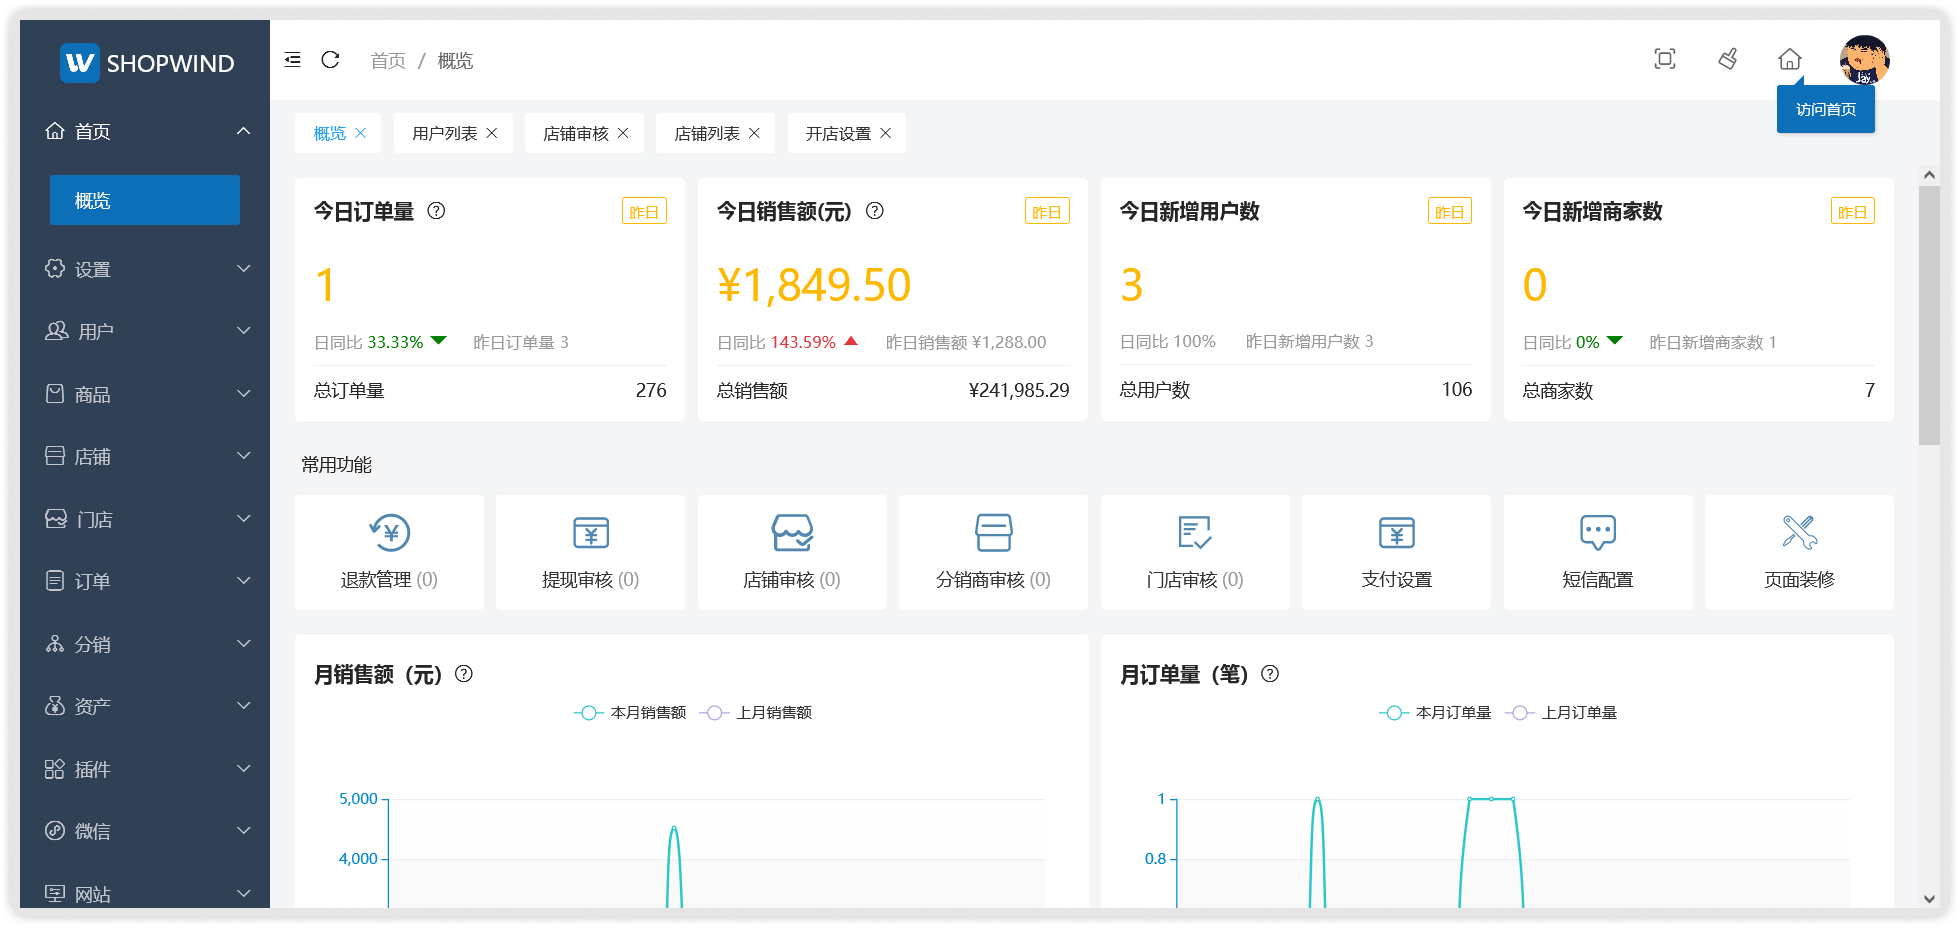
Task: Close the 店铺审核 tab
Action: (623, 133)
